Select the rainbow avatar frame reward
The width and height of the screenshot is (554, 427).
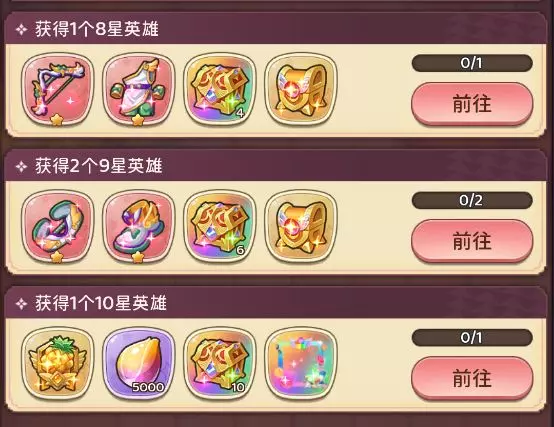coord(301,363)
